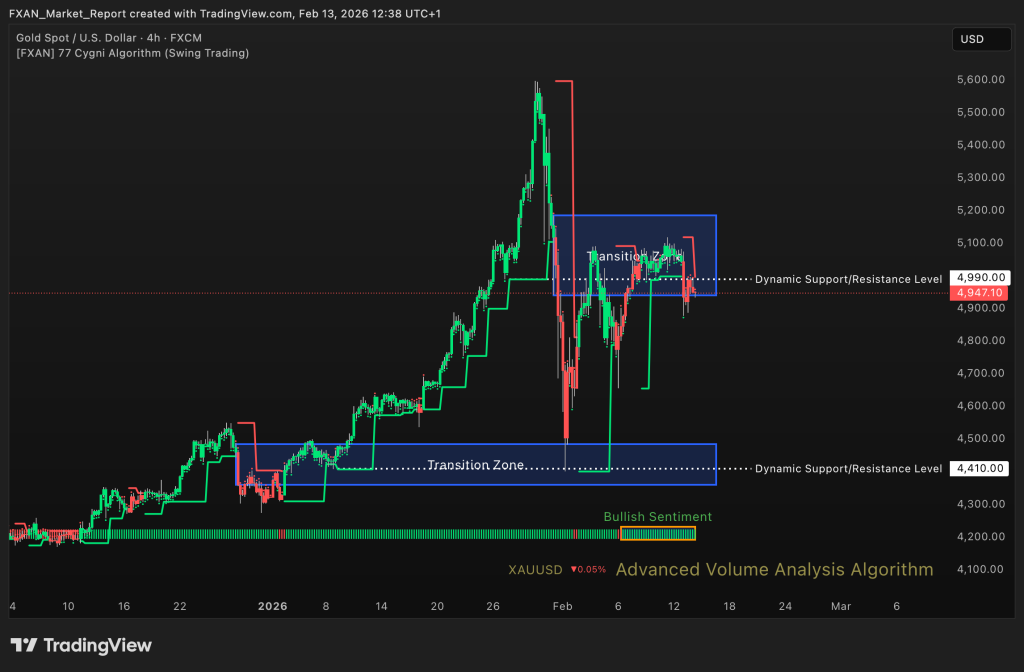
Task: Click the TradingView logo icon
Action: [x=24, y=645]
